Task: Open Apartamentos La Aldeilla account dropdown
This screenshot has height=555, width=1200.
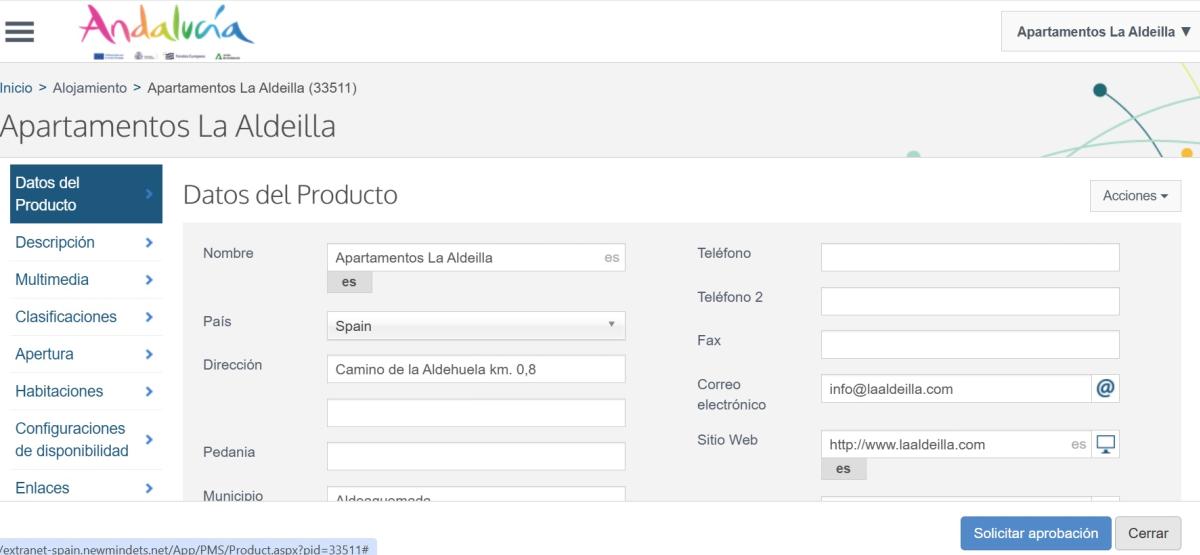Action: click(x=1100, y=32)
